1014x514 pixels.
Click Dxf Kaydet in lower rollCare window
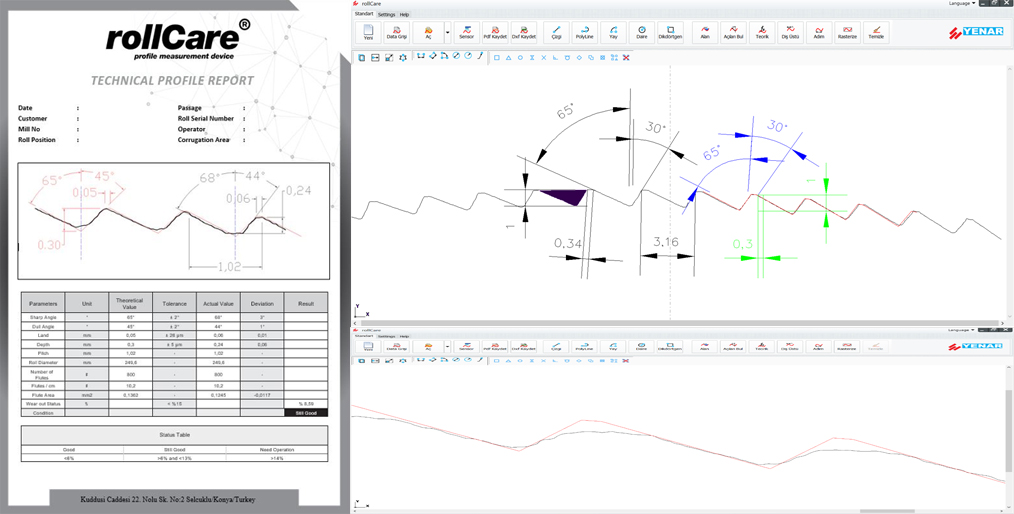(524, 347)
